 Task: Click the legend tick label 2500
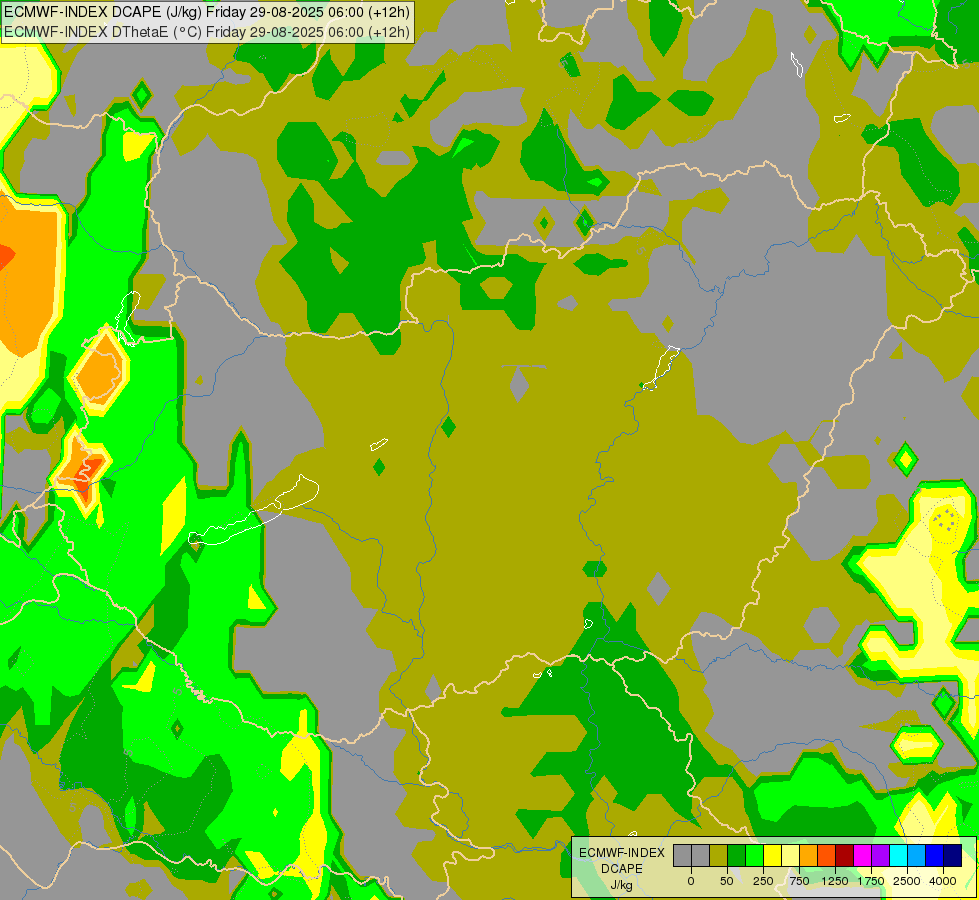(907, 881)
